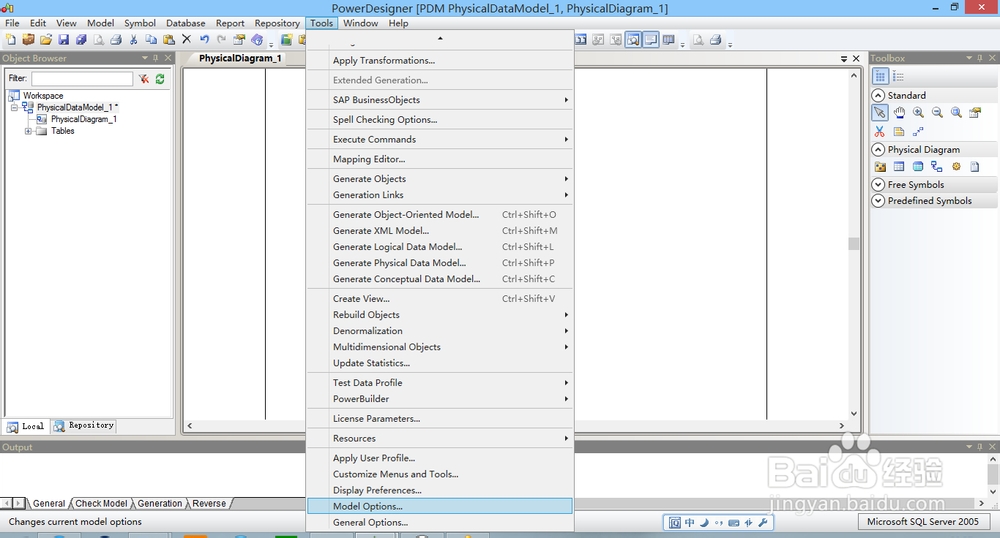Select the Package tool in Physical Diagram
Screen dimensions: 1000x538
(880, 166)
